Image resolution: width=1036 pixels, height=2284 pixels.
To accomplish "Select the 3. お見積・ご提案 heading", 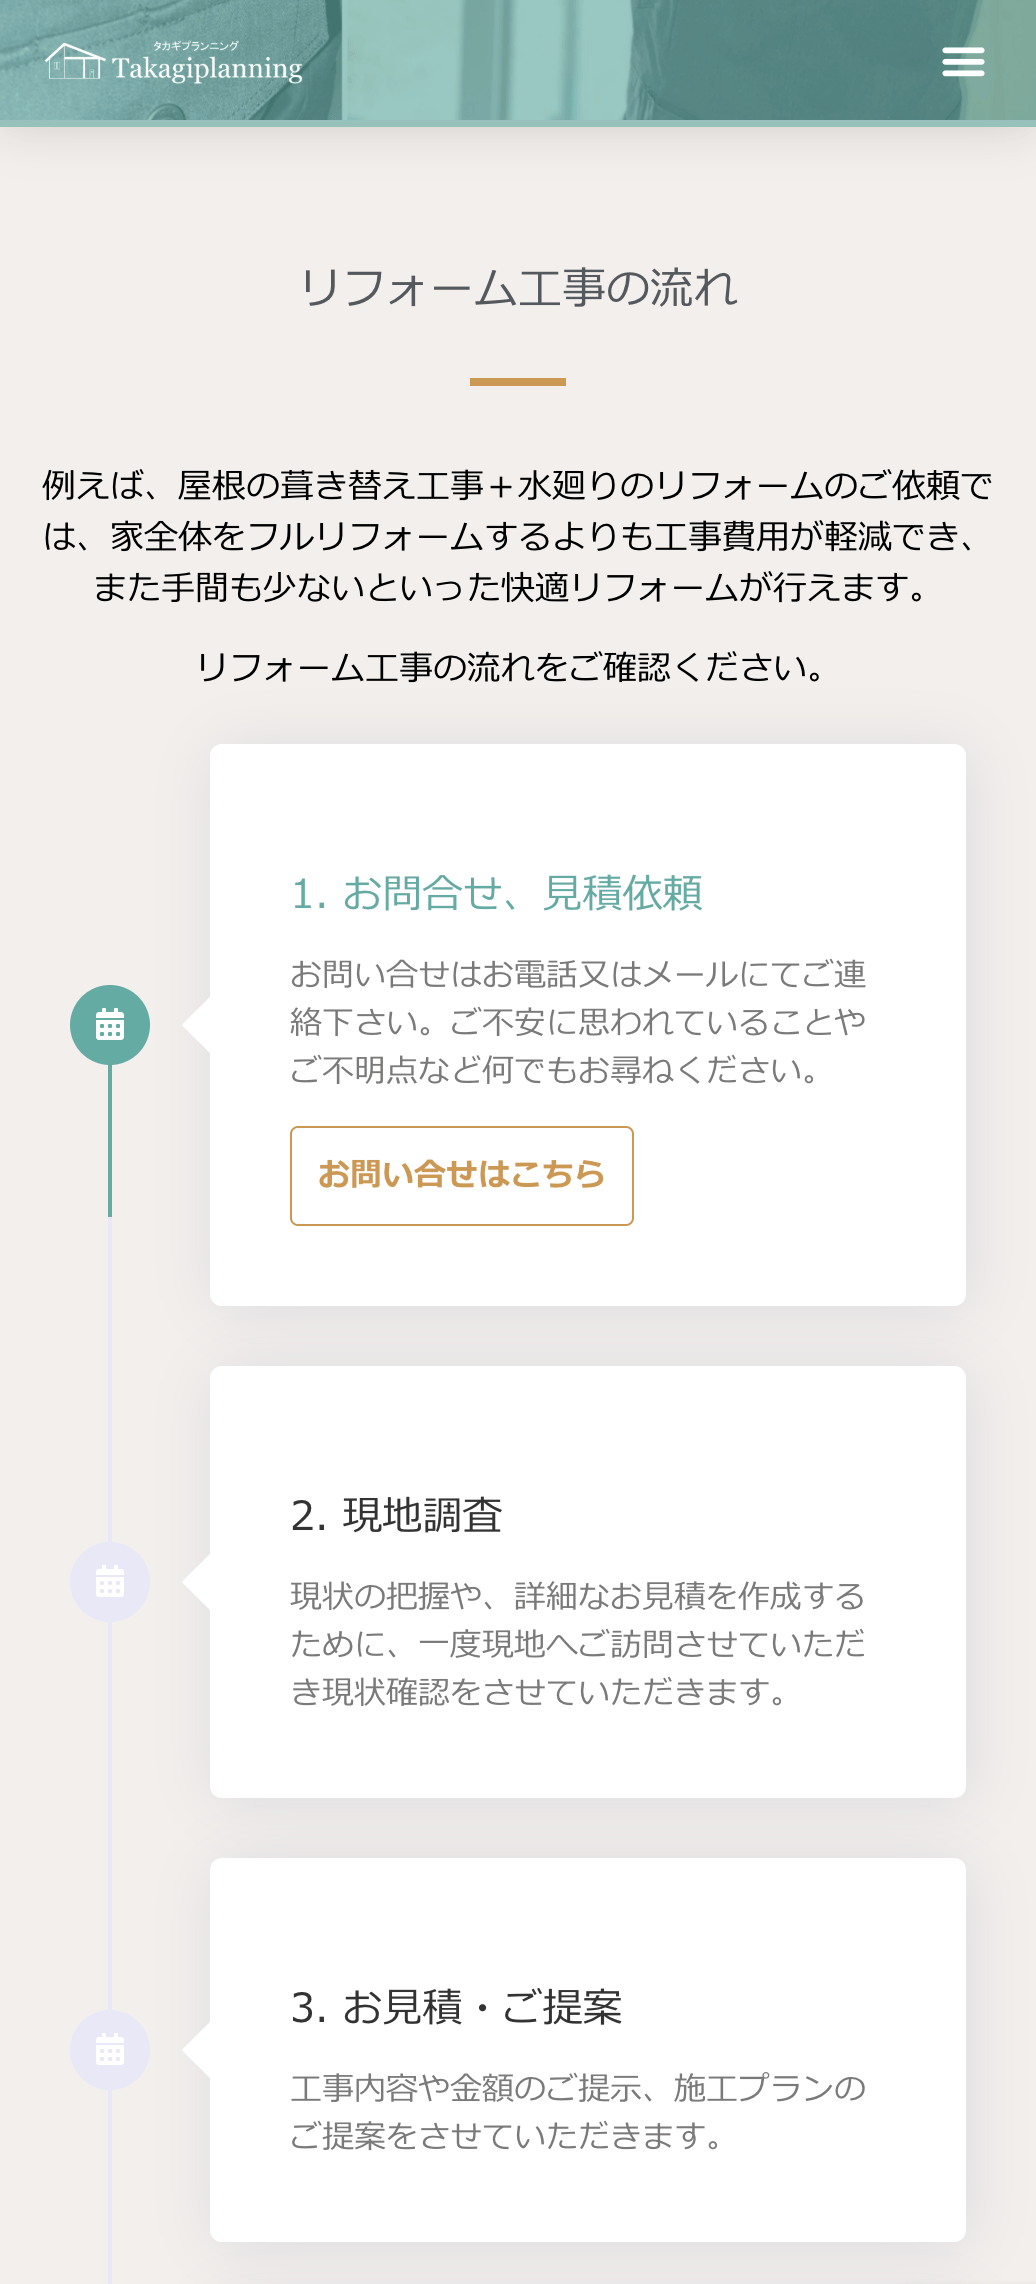I will [456, 2007].
